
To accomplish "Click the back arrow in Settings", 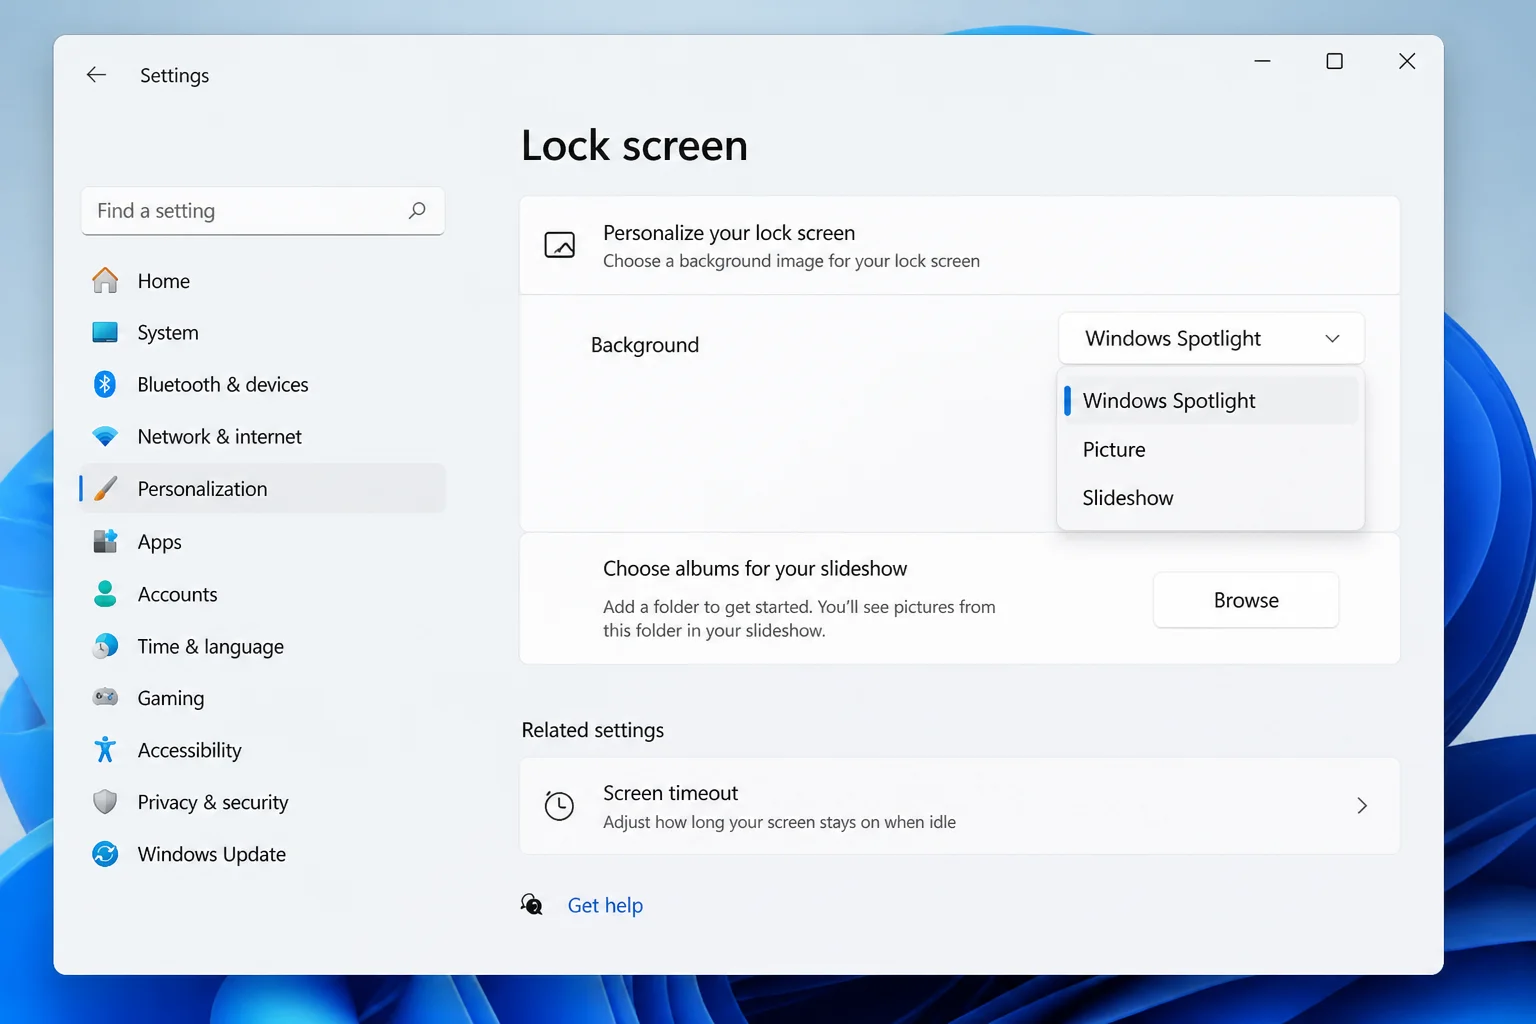I will pos(96,75).
